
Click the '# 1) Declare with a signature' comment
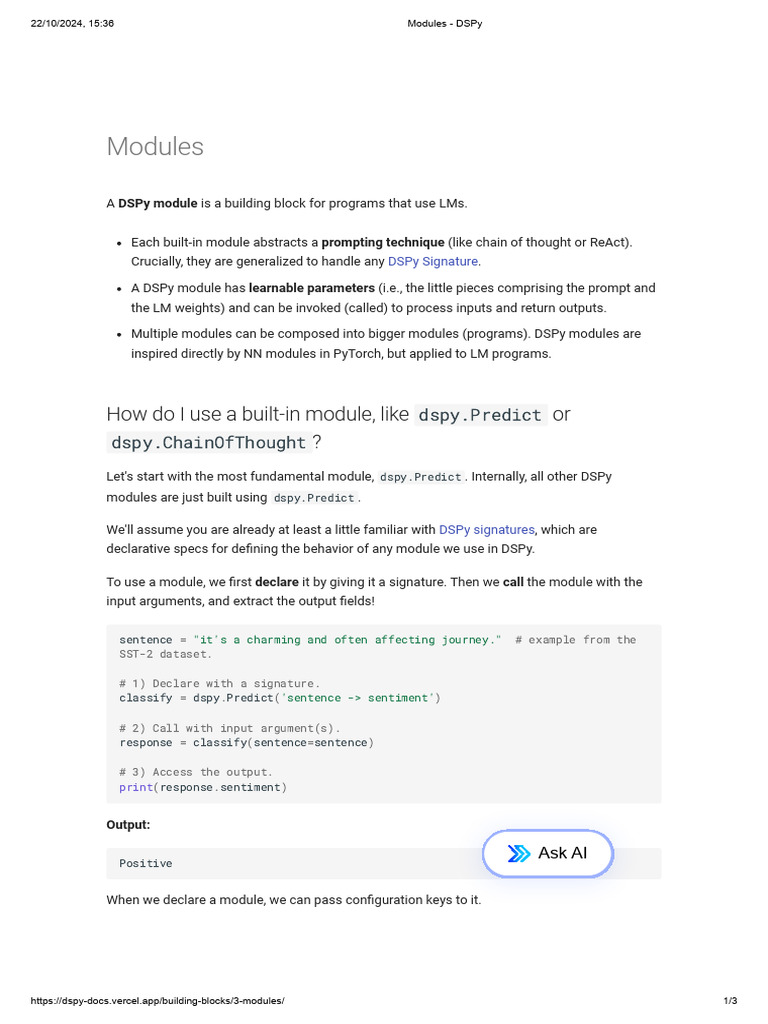219,683
